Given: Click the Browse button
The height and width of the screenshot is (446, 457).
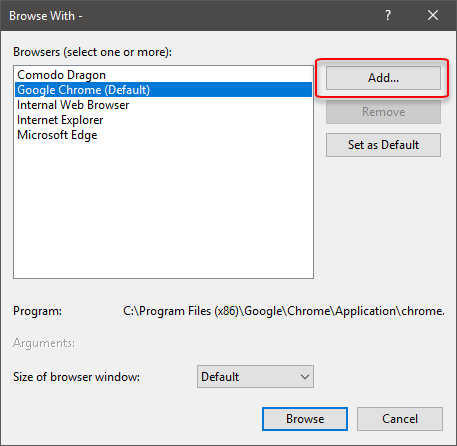Looking at the screenshot, I should coord(305,419).
